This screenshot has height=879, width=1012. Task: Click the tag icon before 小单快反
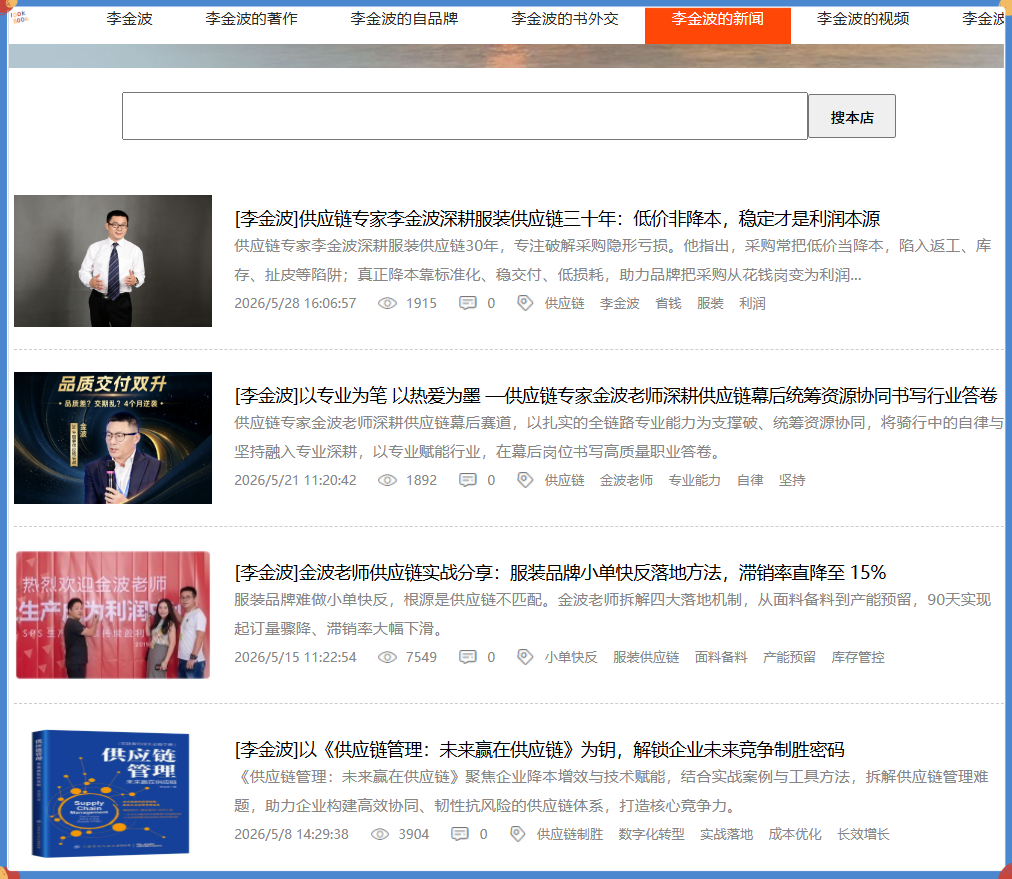tap(525, 657)
